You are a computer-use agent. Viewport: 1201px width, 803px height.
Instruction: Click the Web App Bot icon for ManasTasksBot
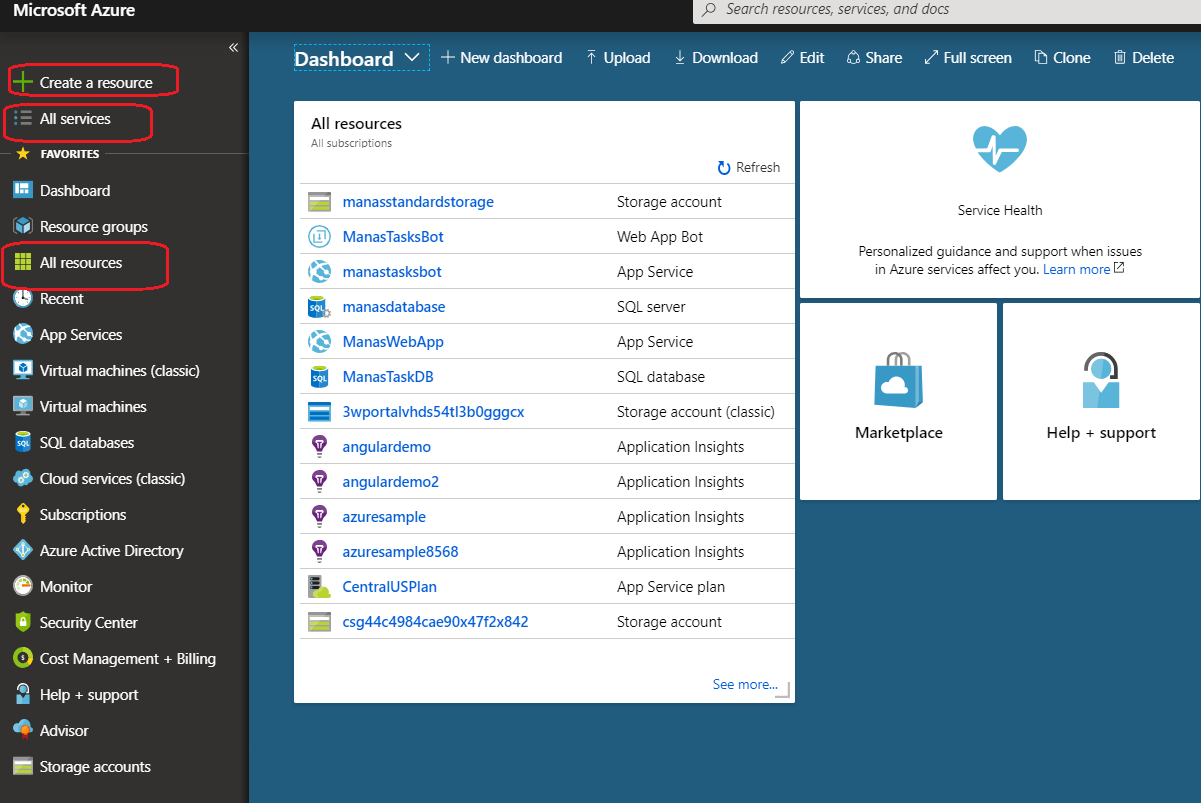coord(319,237)
